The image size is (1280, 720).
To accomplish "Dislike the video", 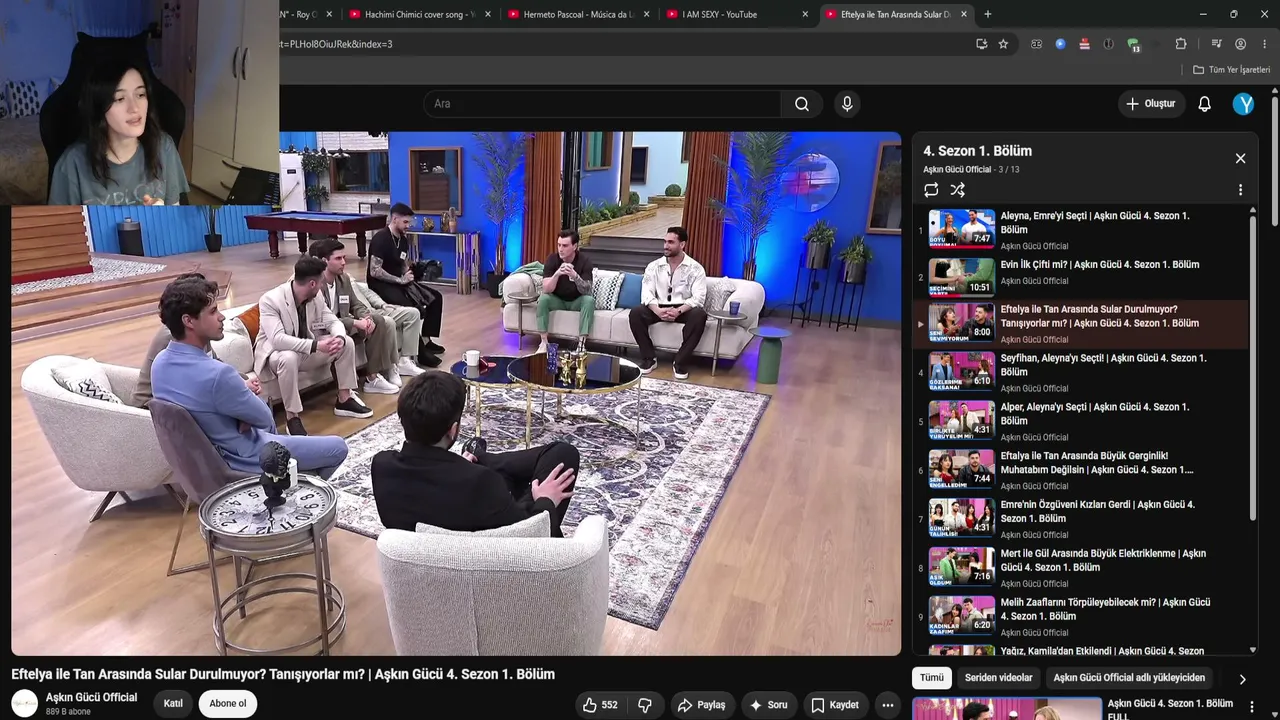I will coord(645,705).
